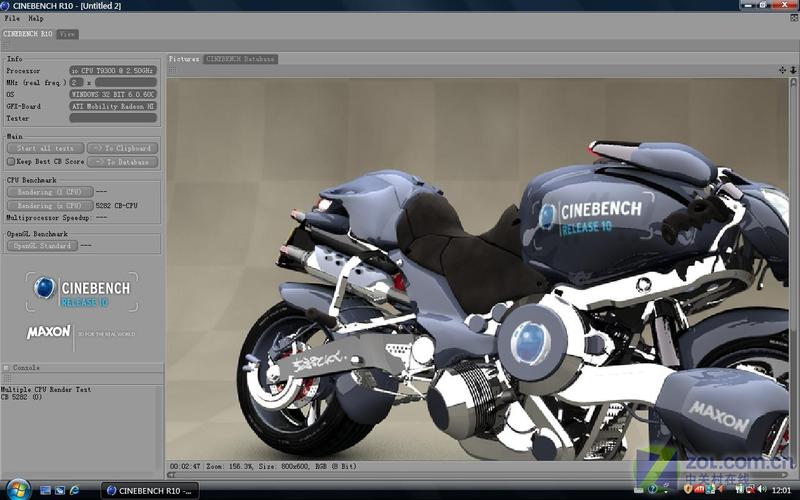The height and width of the screenshot is (500, 800).
Task: Click the picture viewer scroll-up arrow
Action: [x=793, y=82]
